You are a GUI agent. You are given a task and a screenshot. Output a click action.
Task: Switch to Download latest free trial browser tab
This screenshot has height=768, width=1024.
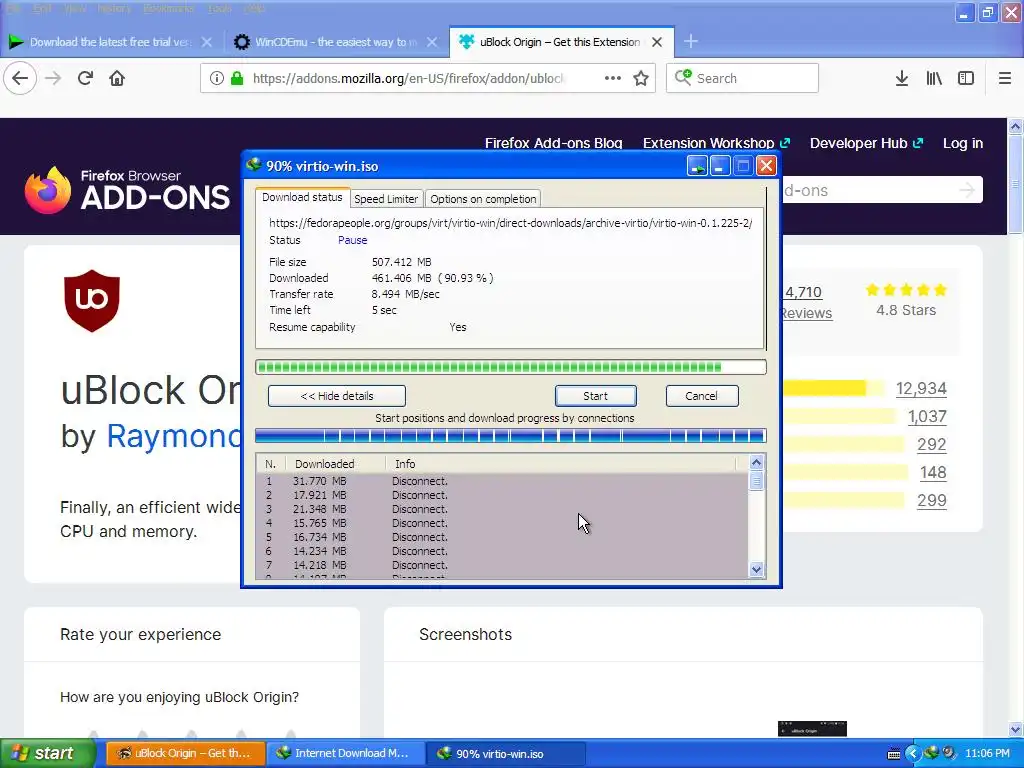[x=110, y=42]
